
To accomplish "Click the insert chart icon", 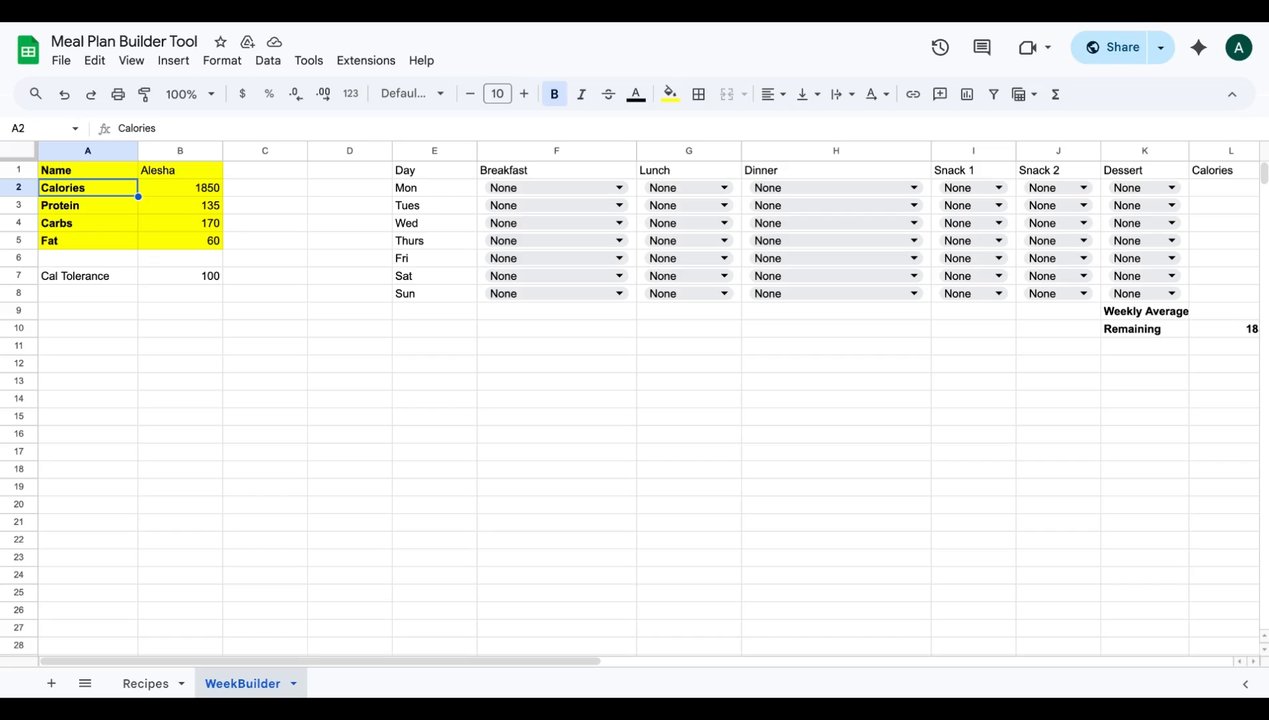I will (967, 94).
